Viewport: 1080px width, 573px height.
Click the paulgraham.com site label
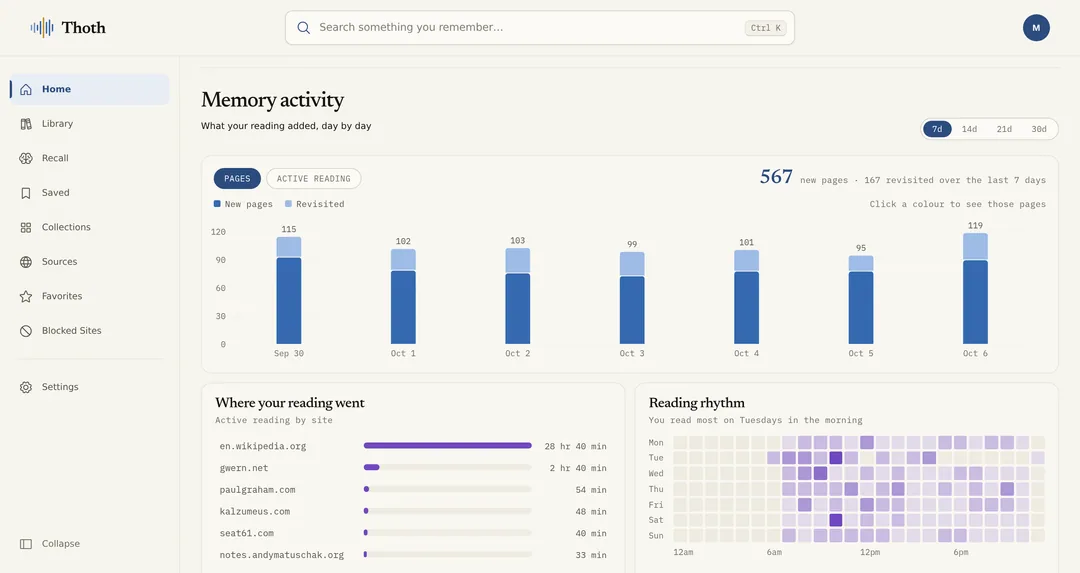257,490
